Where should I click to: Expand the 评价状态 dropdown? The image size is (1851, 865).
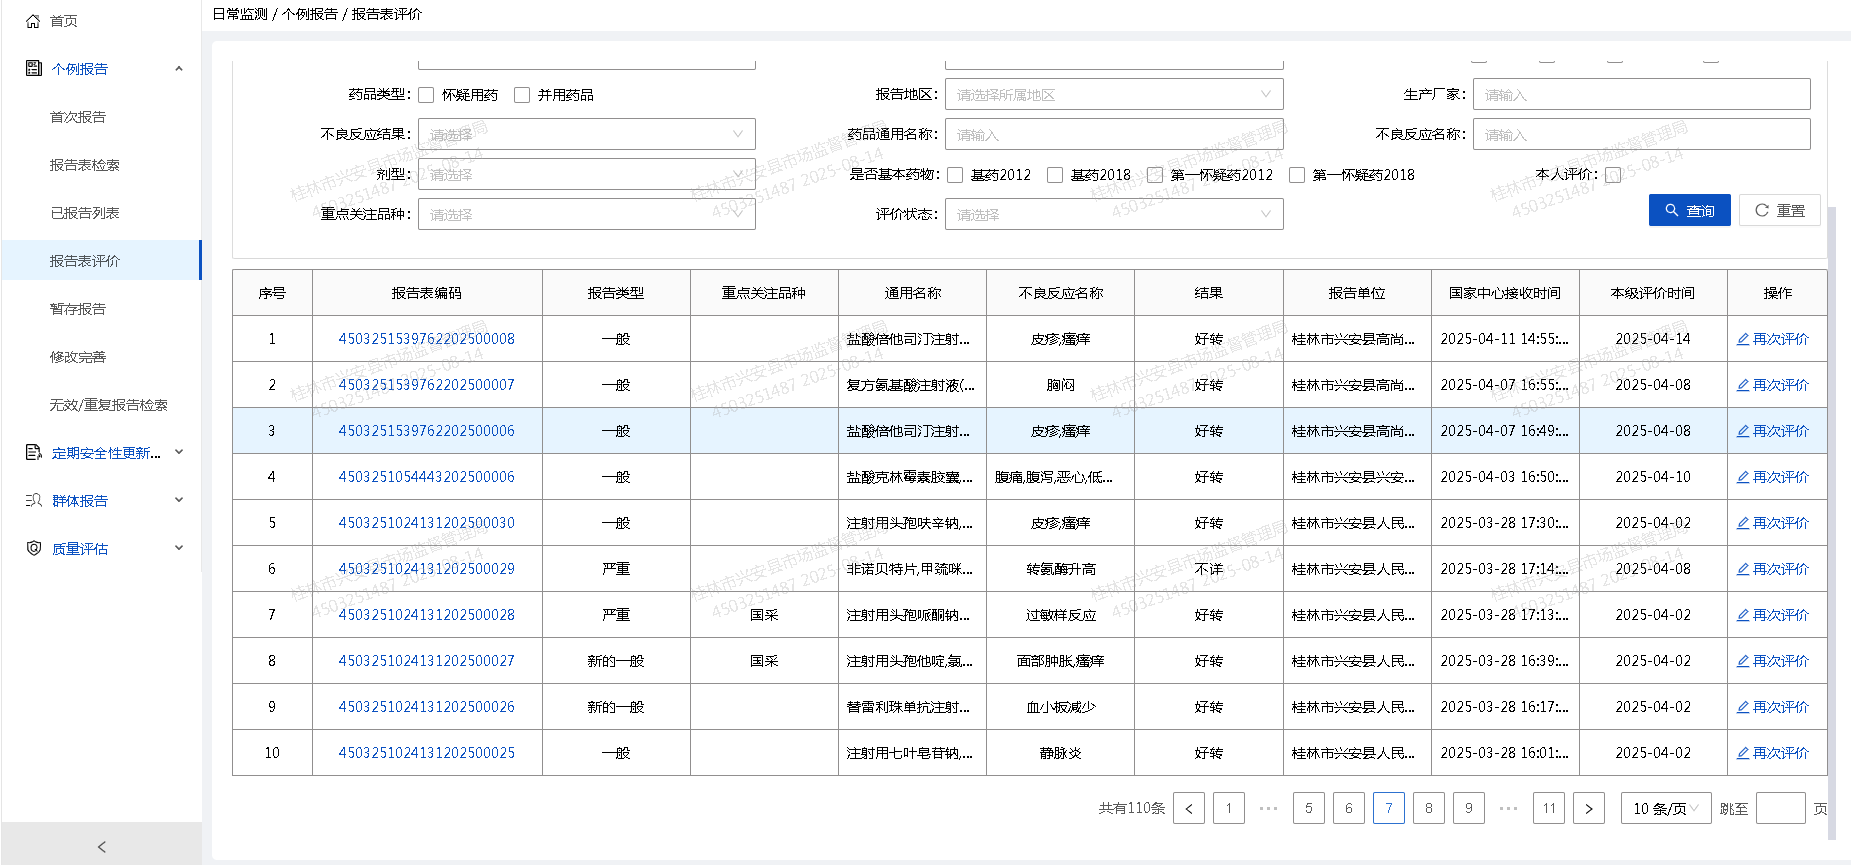click(x=1113, y=214)
